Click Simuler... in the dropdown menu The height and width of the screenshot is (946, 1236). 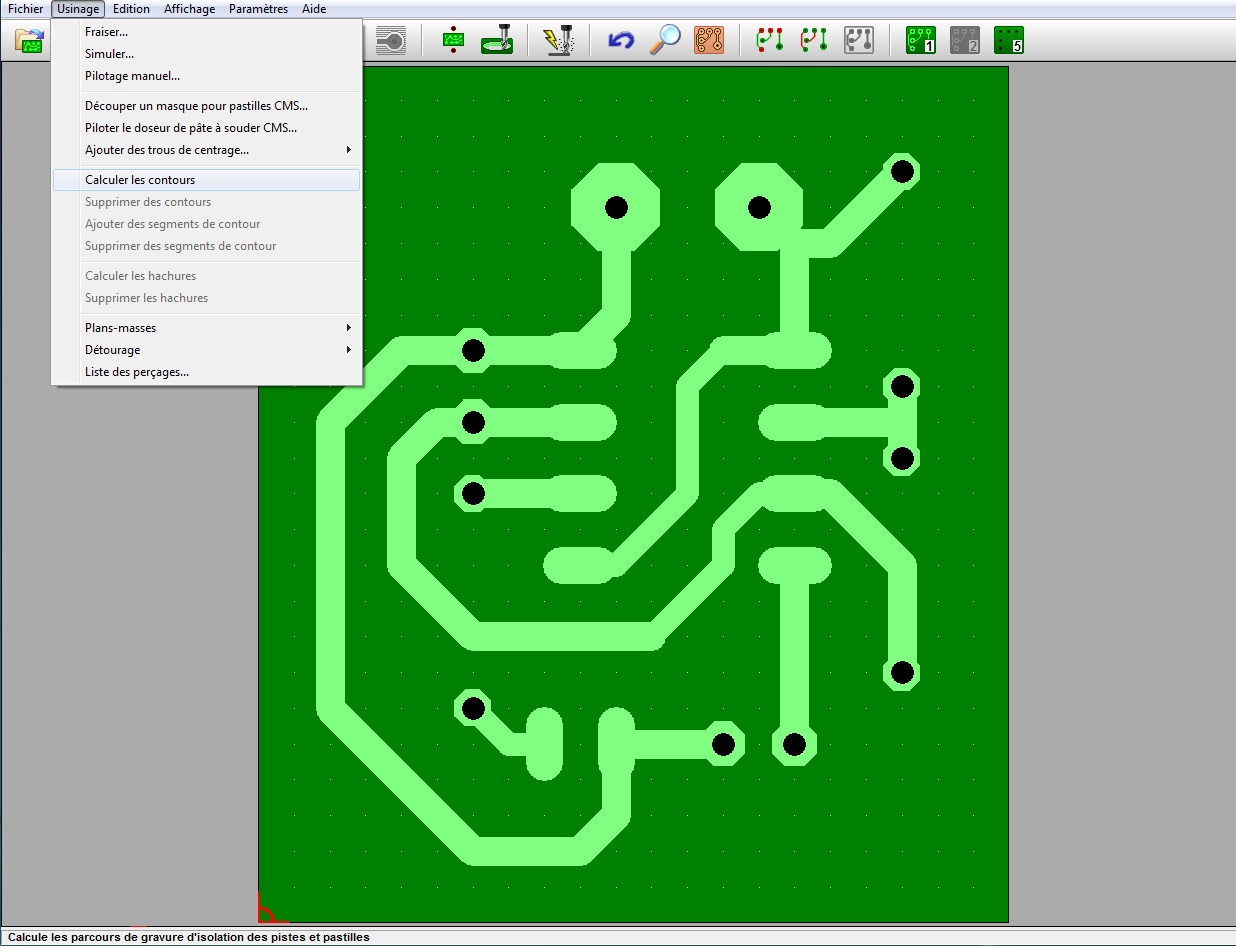click(109, 54)
